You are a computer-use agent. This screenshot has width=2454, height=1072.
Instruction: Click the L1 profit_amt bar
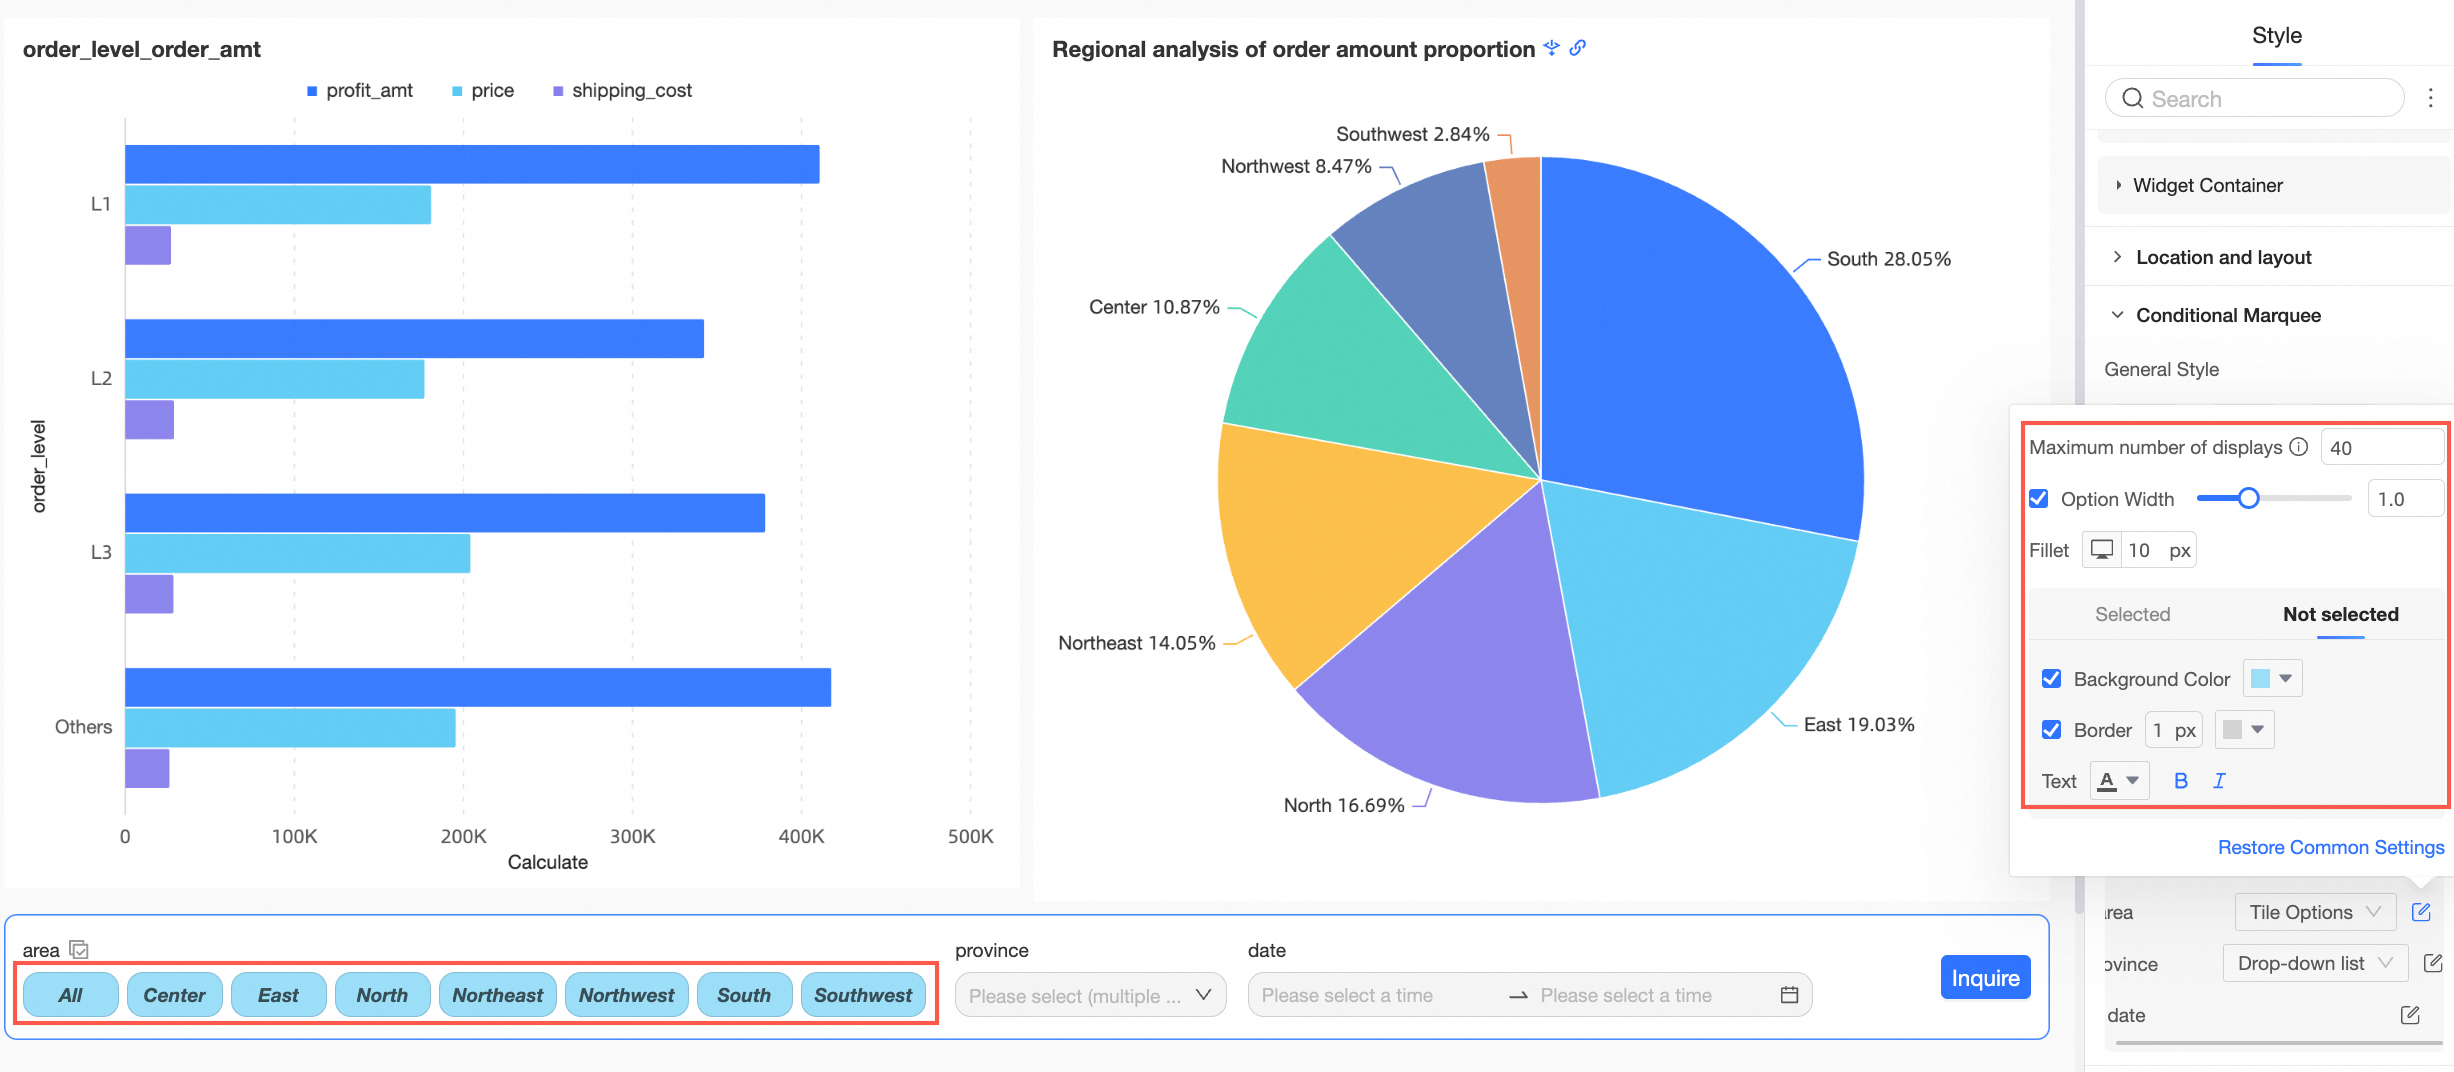tap(472, 164)
